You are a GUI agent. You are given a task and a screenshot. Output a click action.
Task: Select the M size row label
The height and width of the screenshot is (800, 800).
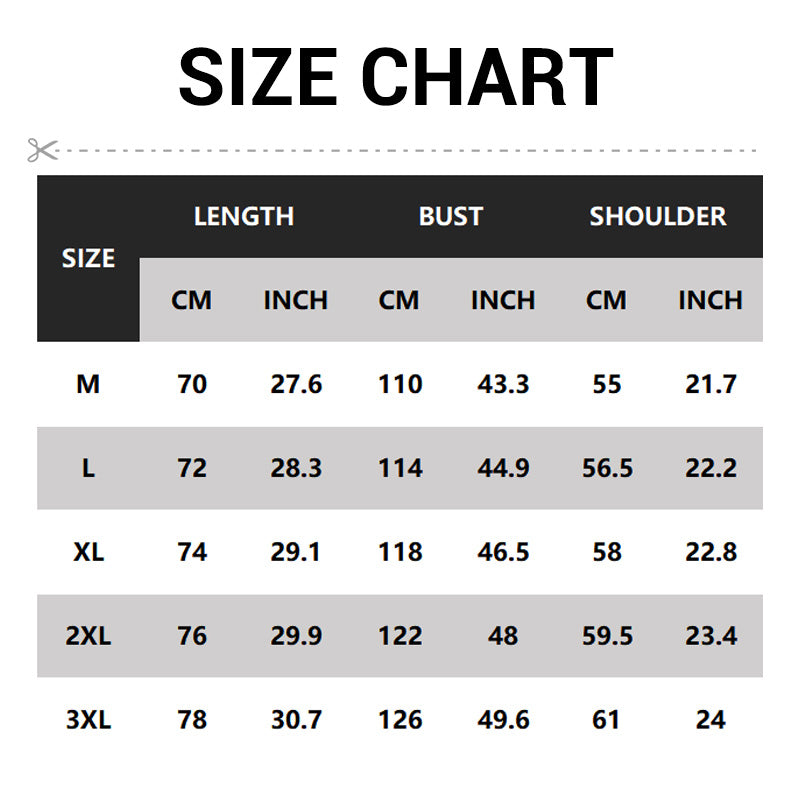point(88,384)
